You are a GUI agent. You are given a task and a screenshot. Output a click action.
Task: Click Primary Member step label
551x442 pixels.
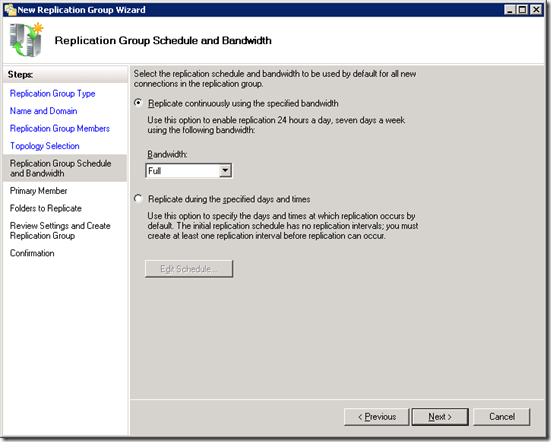[38, 191]
